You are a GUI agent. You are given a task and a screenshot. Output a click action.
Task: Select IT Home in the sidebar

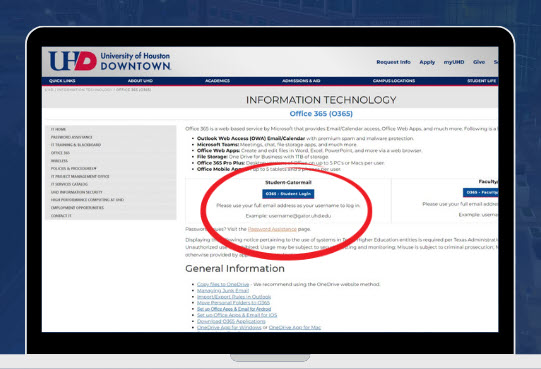tap(58, 129)
